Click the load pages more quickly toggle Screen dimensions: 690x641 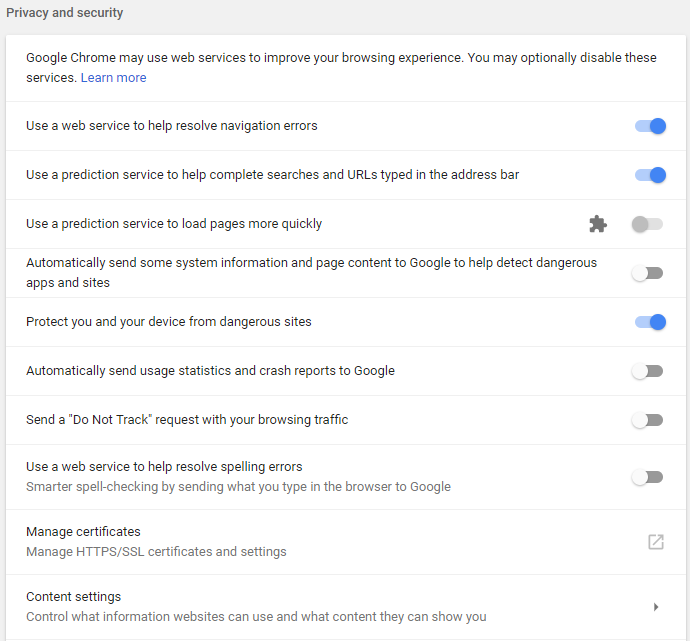(x=647, y=224)
